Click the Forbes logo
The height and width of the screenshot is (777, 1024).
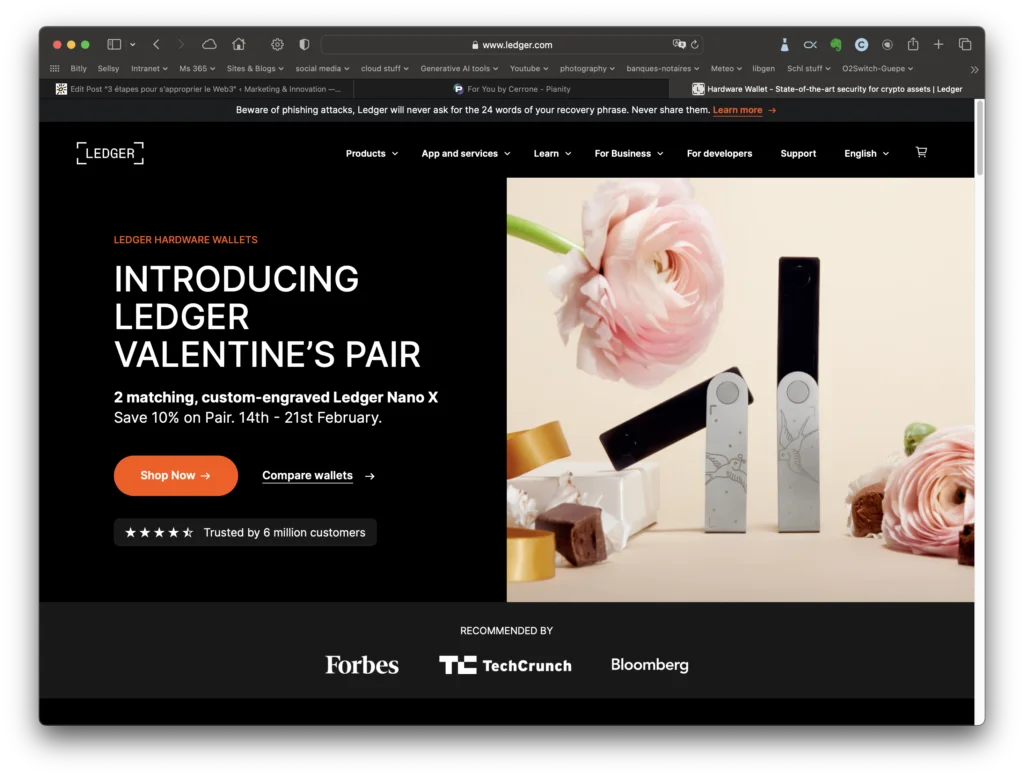click(x=362, y=665)
